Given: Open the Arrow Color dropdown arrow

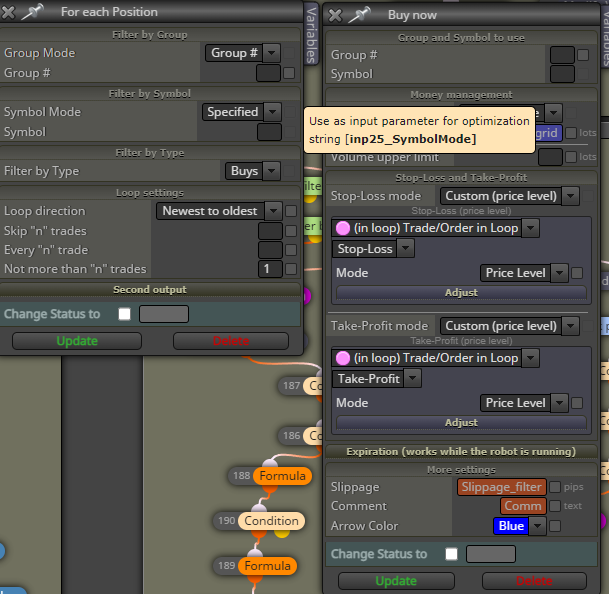Looking at the screenshot, I should [x=538, y=526].
